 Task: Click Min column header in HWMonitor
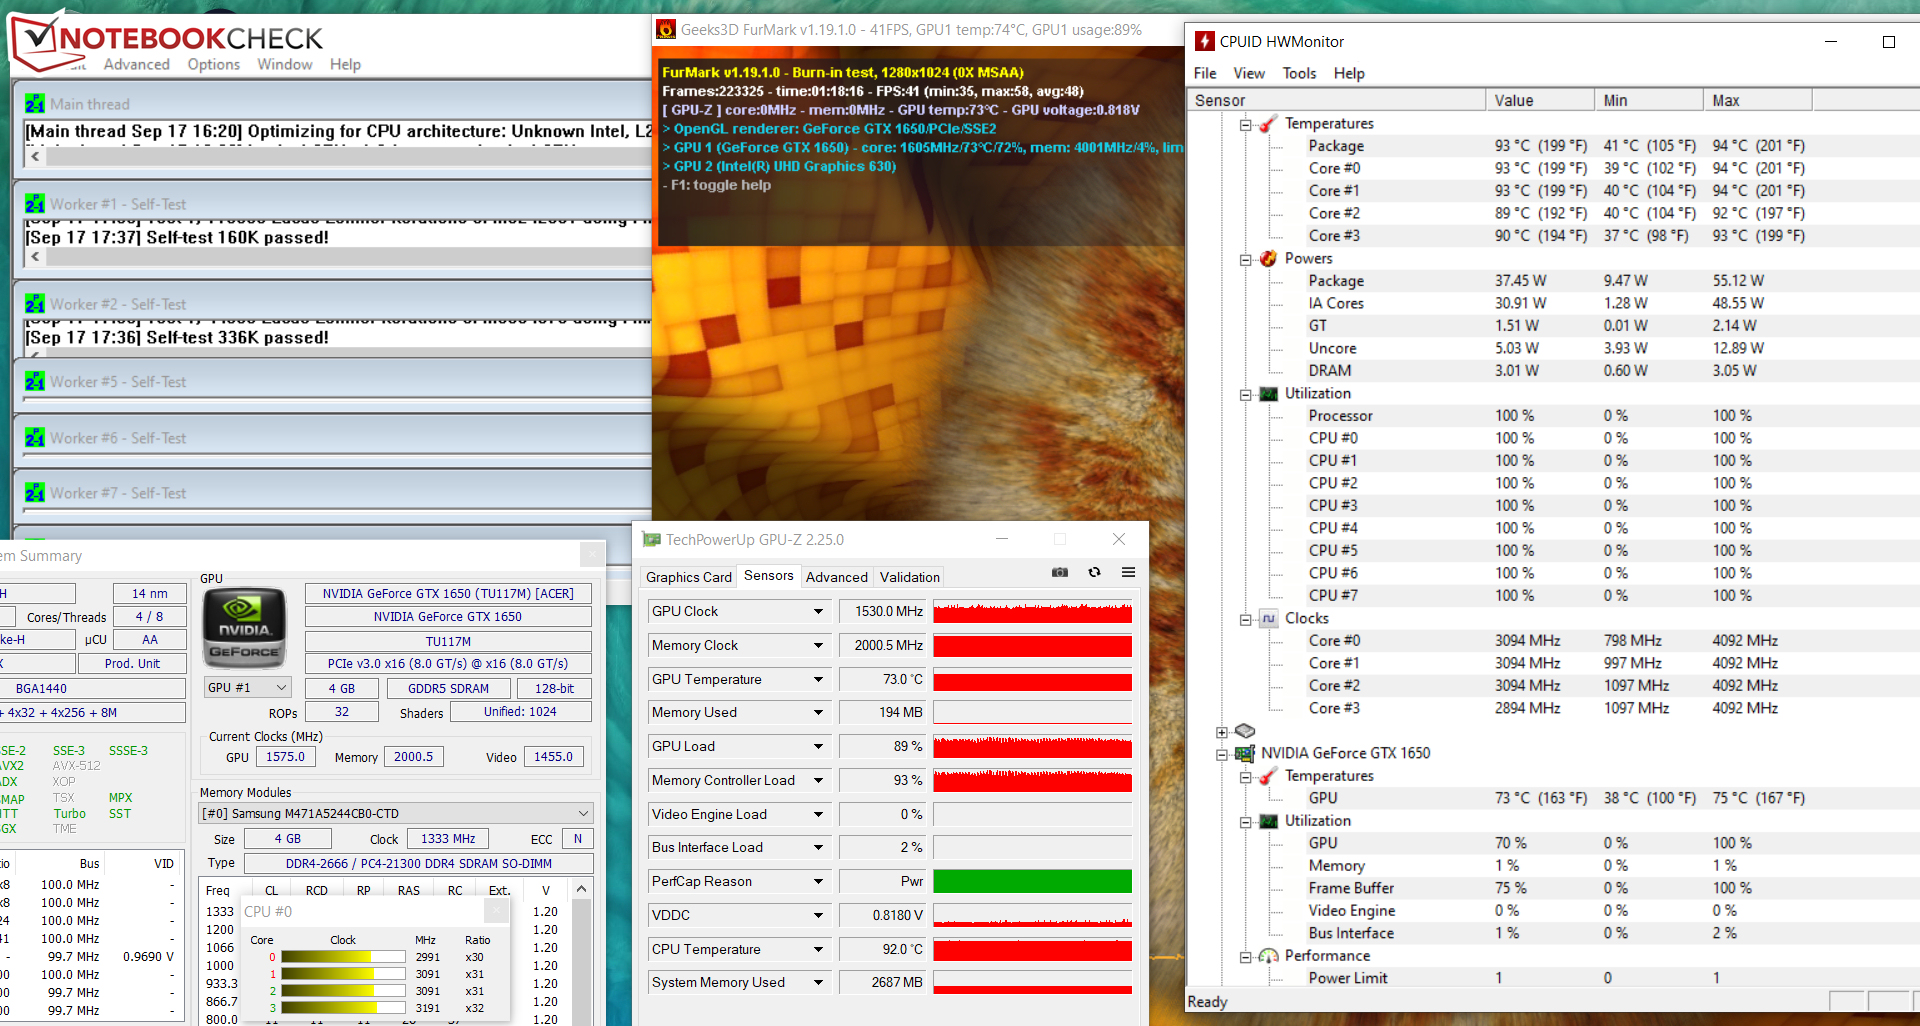click(x=1649, y=100)
